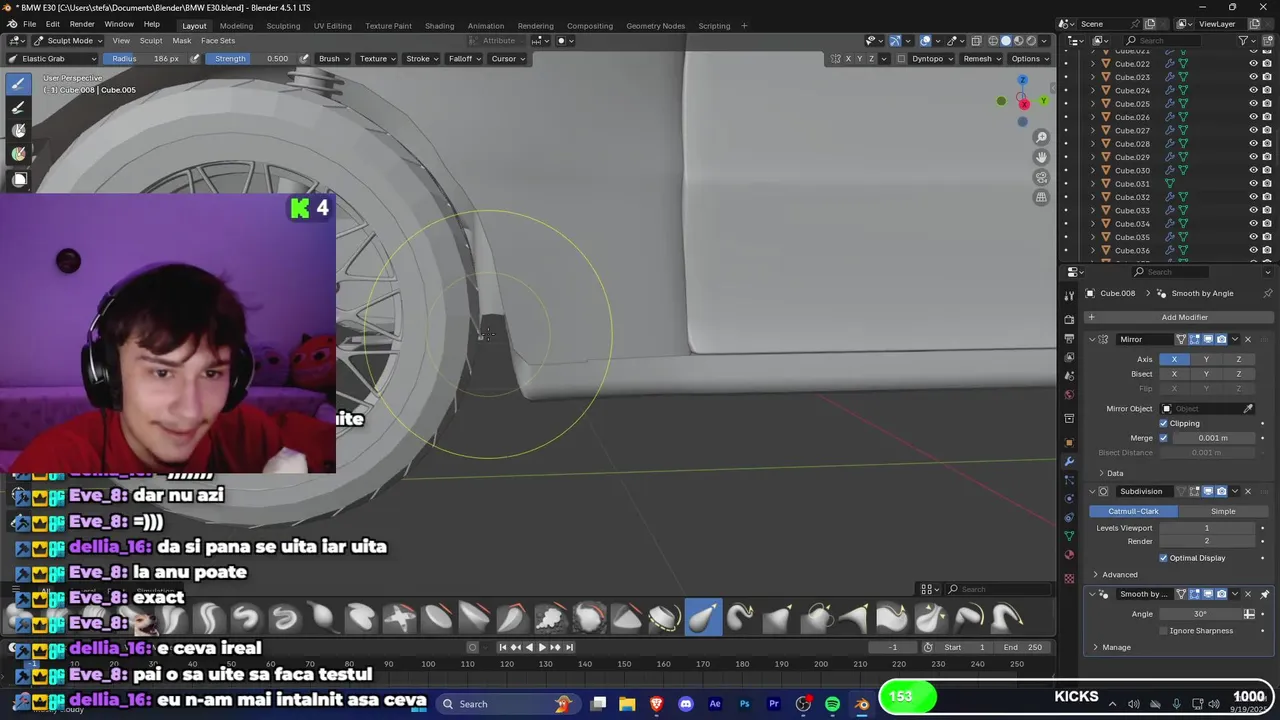
Task: Expand Cube.027 in the Outliner tree
Action: 1093,130
